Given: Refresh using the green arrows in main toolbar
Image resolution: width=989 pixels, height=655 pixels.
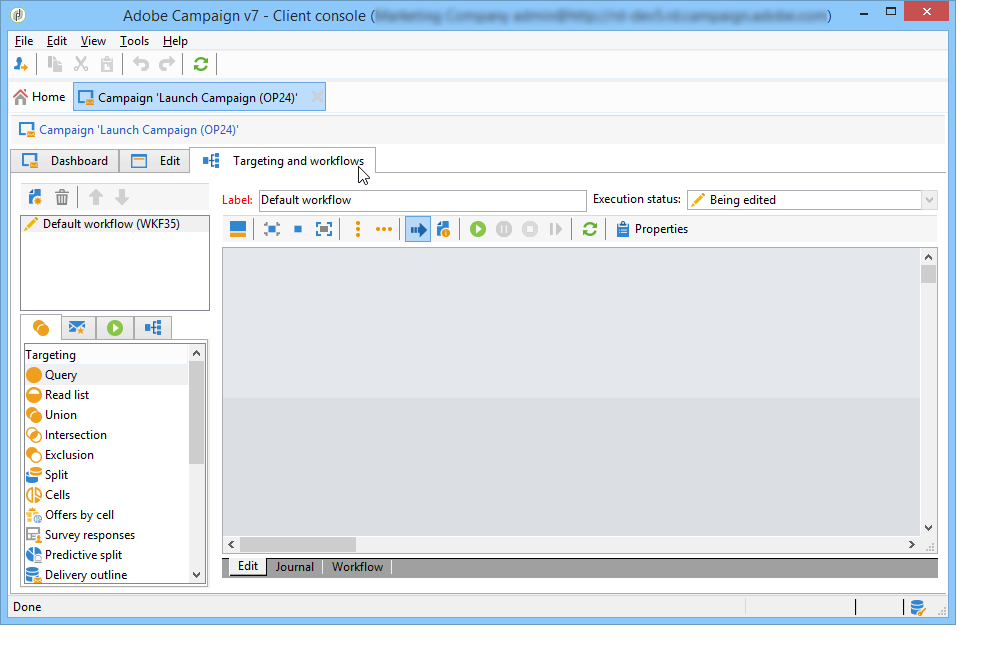Looking at the screenshot, I should click(x=201, y=64).
